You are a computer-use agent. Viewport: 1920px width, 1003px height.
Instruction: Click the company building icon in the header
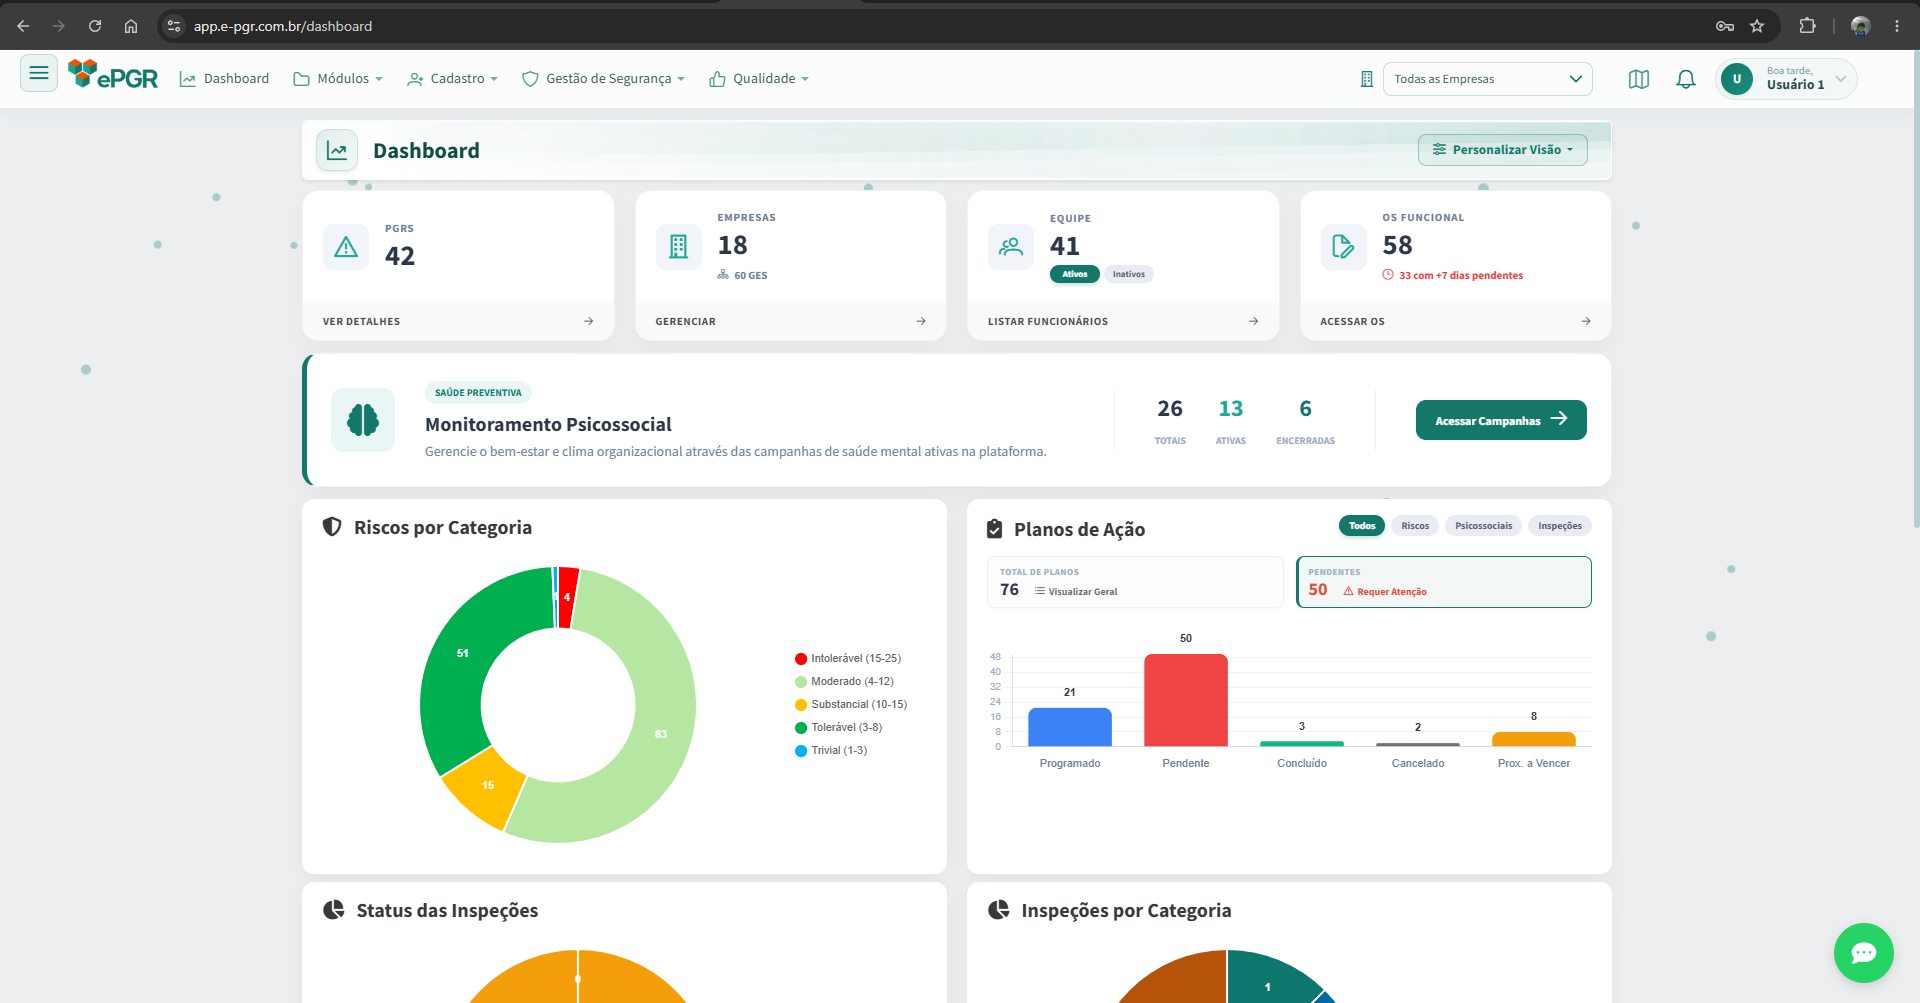(1367, 79)
